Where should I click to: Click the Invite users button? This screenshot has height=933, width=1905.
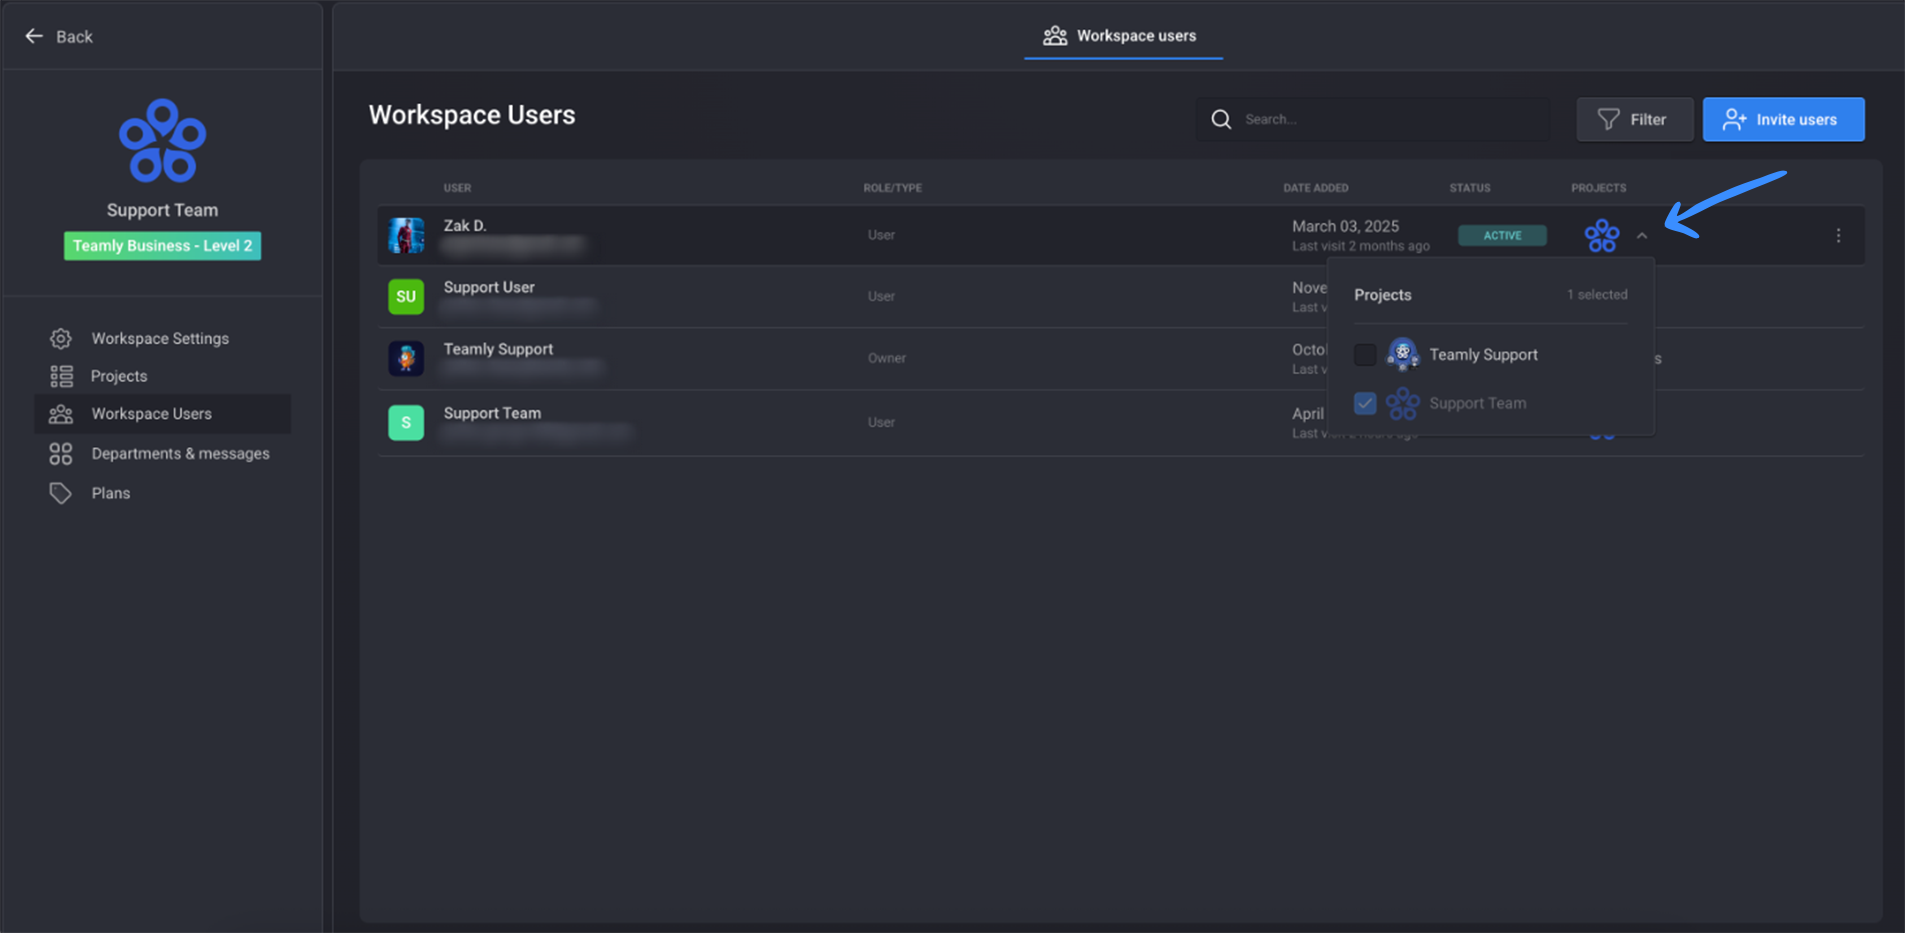coord(1783,119)
